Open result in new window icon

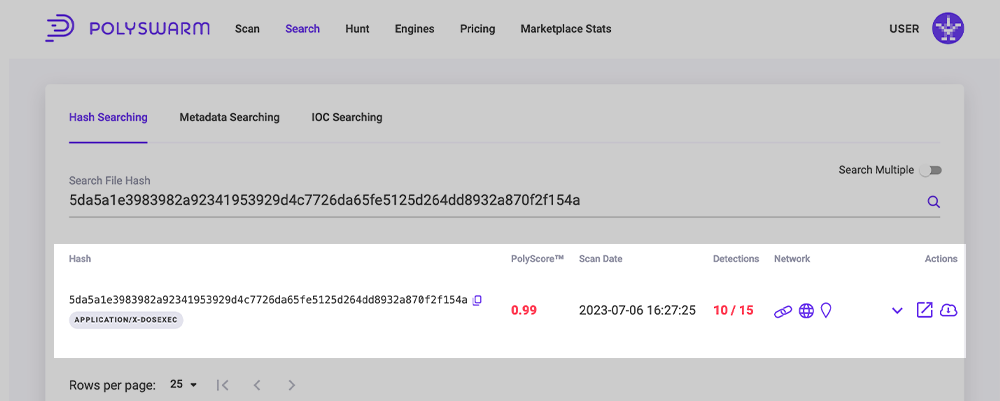point(924,310)
